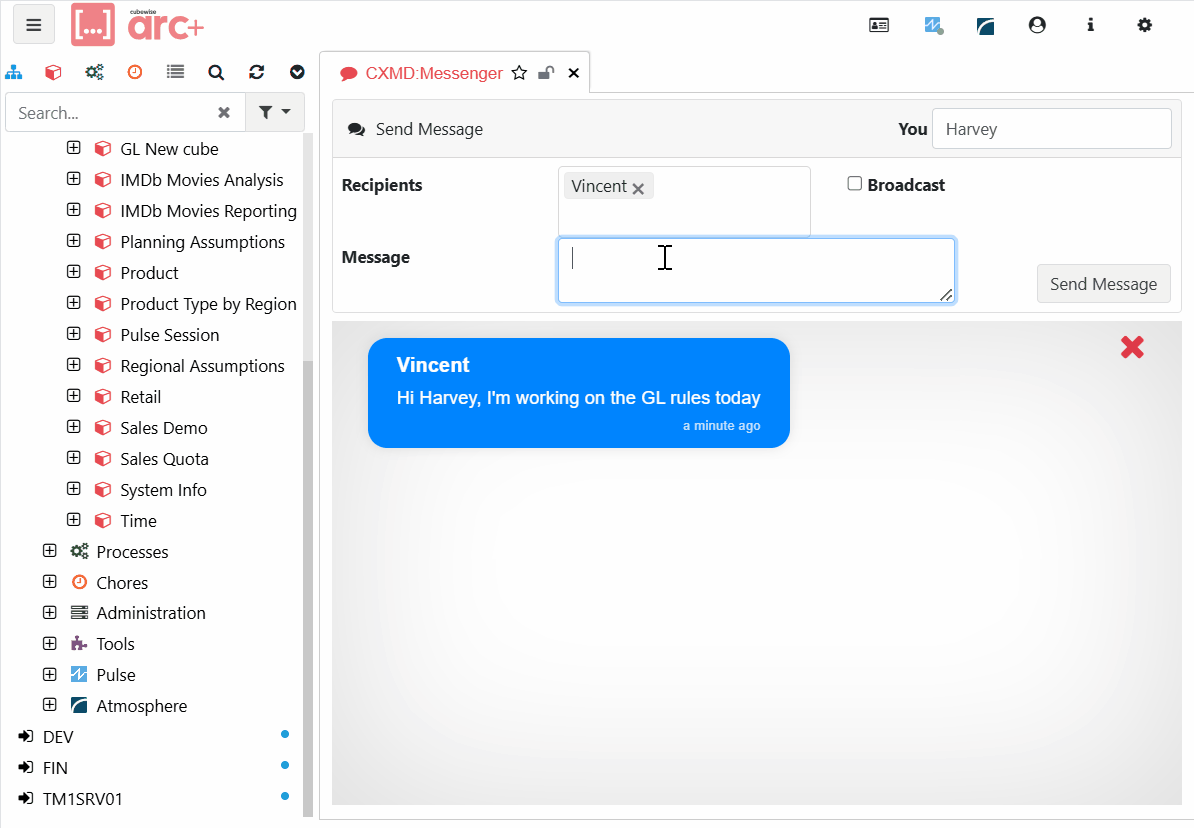Remove Vincent from recipients
1194x828 pixels.
coord(638,188)
